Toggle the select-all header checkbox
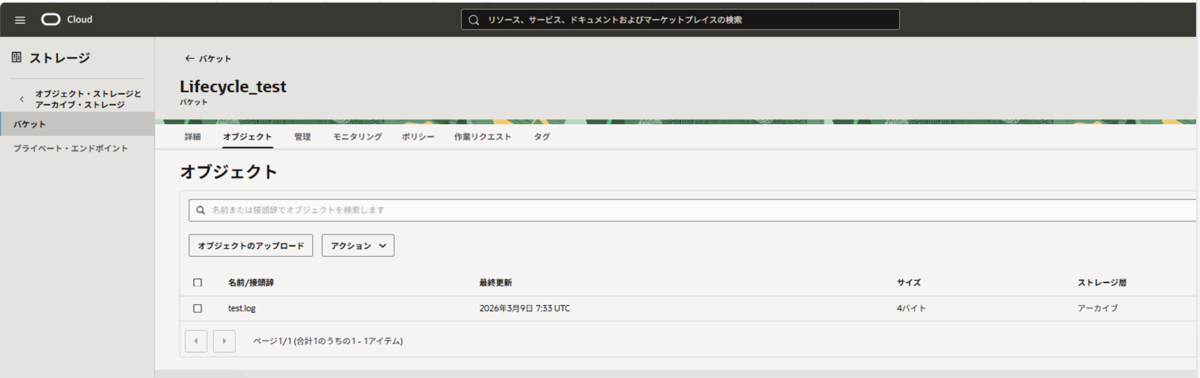 [x=197, y=283]
